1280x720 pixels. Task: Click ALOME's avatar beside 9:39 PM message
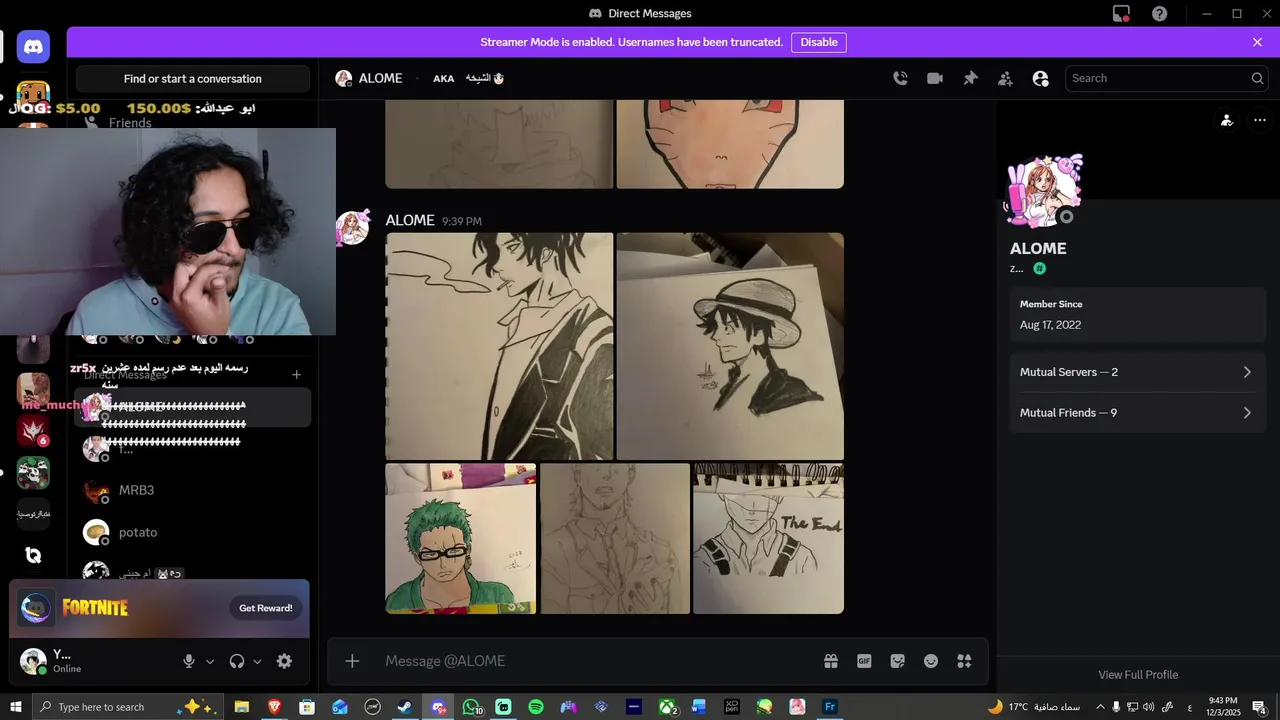(353, 228)
